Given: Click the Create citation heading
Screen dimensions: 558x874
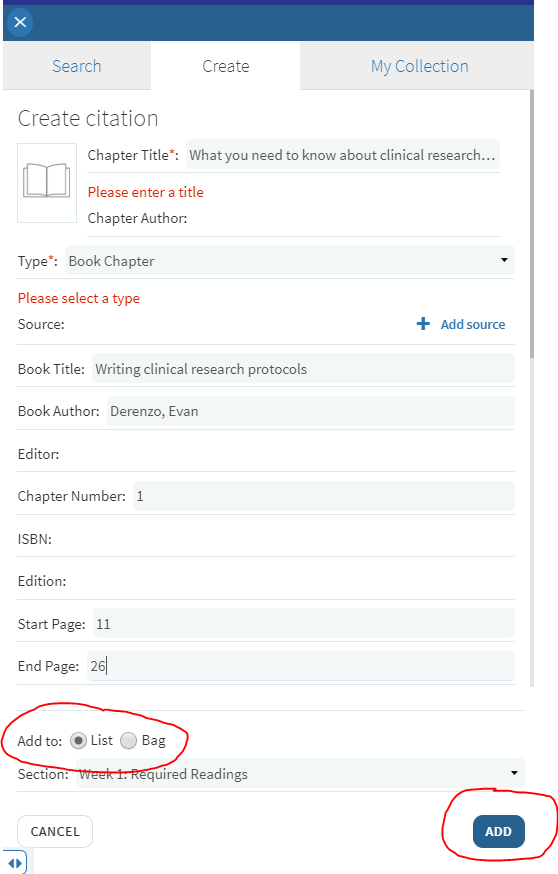Looking at the screenshot, I should 88,118.
